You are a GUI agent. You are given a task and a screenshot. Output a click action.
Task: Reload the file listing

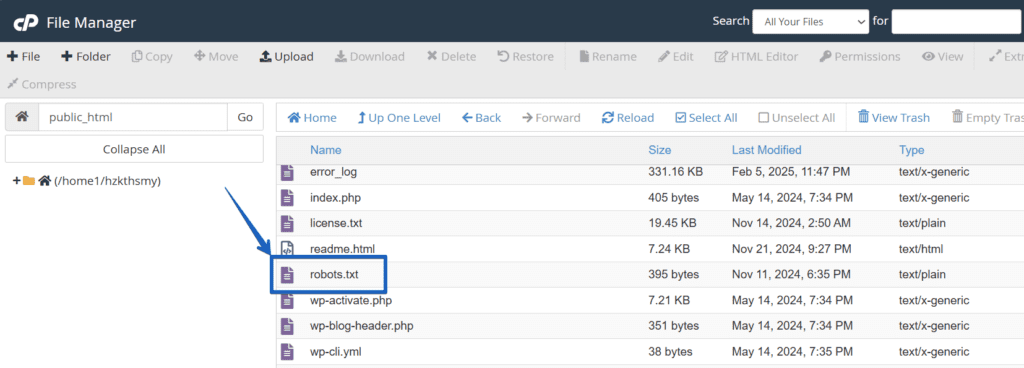[x=628, y=117]
